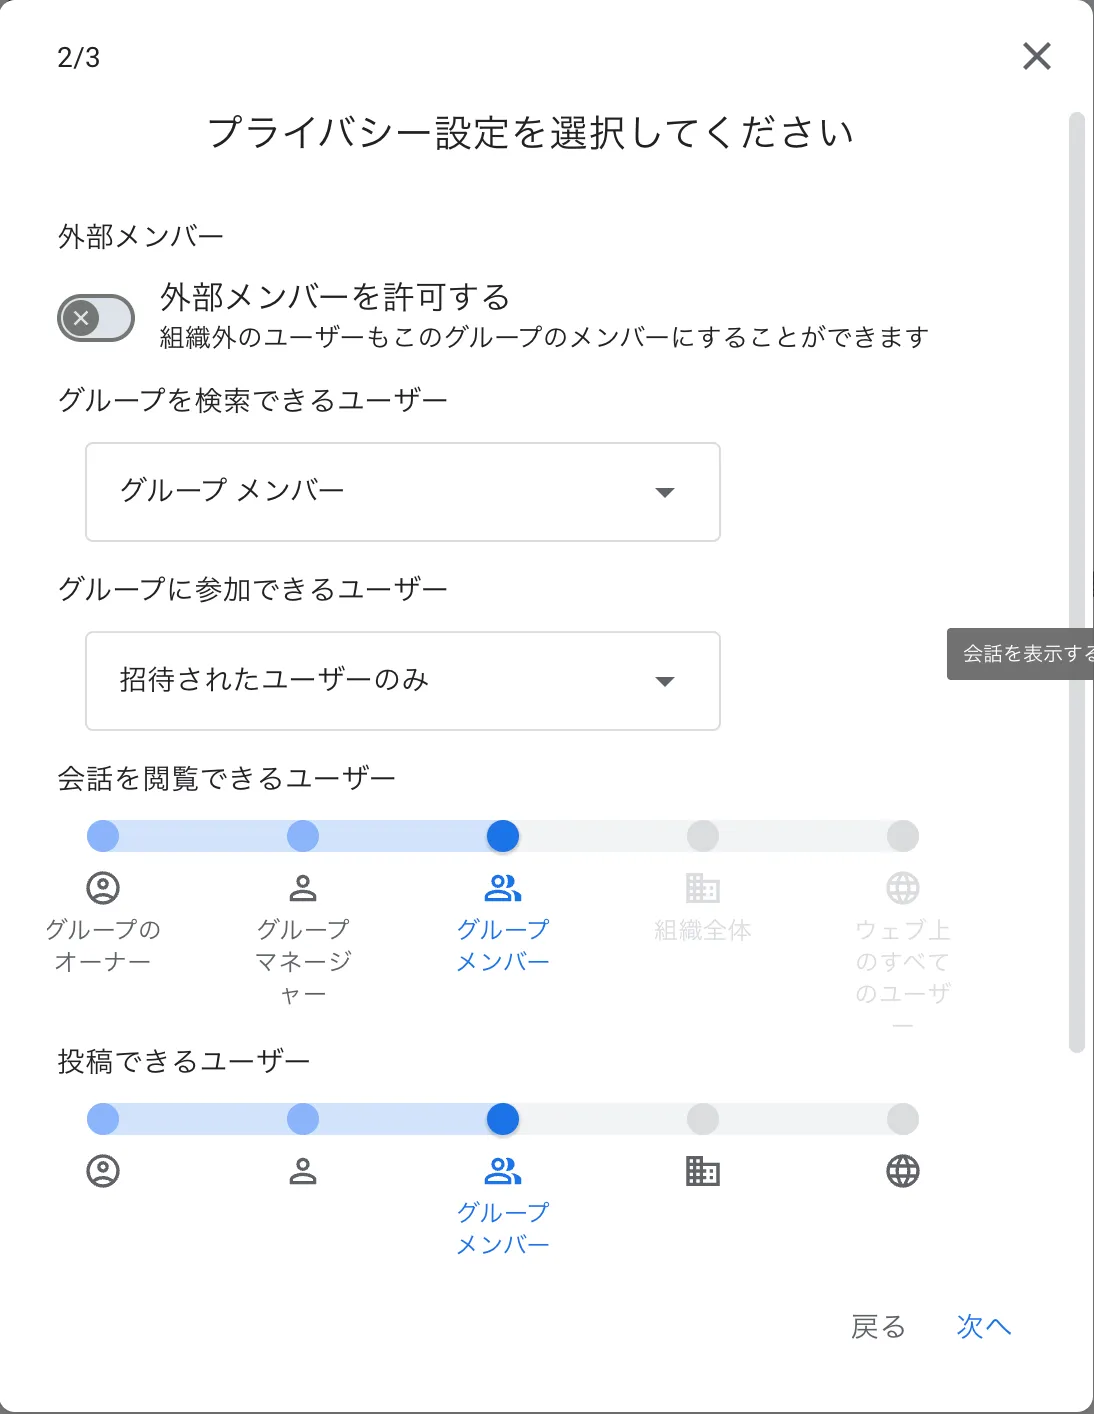This screenshot has width=1094, height=1414.
Task: Enable the 外部メンバーを許可する toggle
Action: (x=96, y=319)
